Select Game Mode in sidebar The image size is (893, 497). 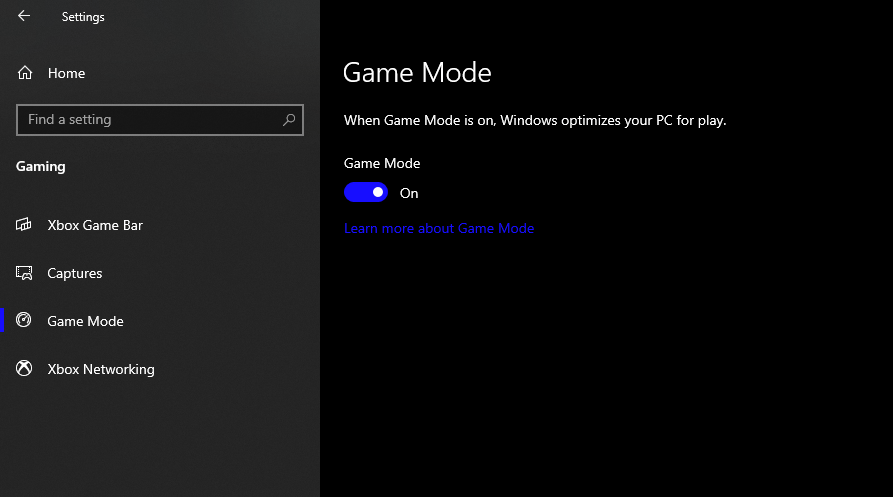pyautogui.click(x=85, y=321)
